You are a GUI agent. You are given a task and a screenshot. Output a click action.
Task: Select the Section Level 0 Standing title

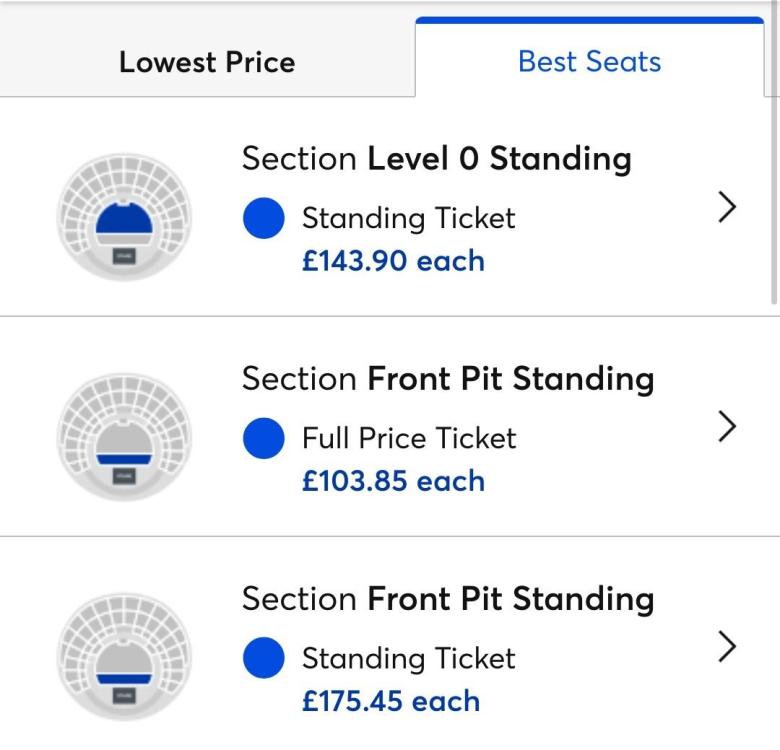[x=437, y=158]
